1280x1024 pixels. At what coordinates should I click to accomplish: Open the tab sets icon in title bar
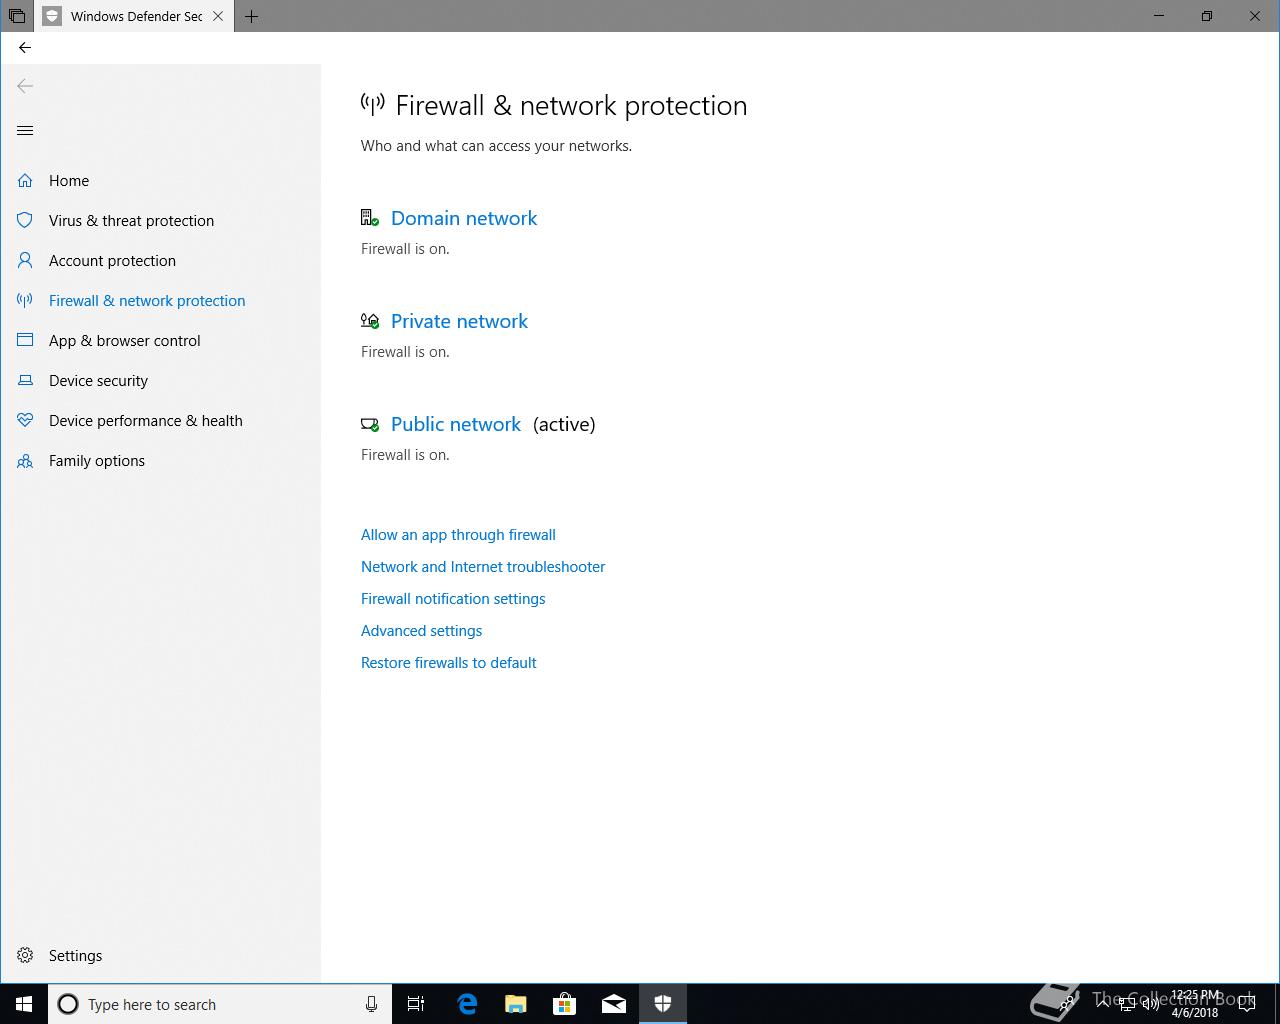(17, 16)
